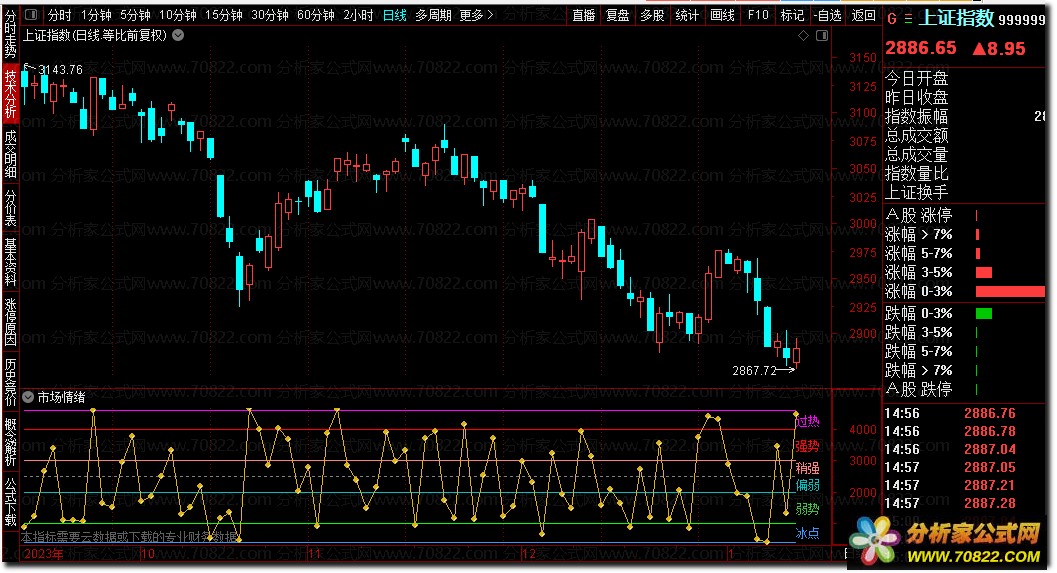The height and width of the screenshot is (573, 1057).
Task: Select the 10分钟 period
Action: [178, 15]
